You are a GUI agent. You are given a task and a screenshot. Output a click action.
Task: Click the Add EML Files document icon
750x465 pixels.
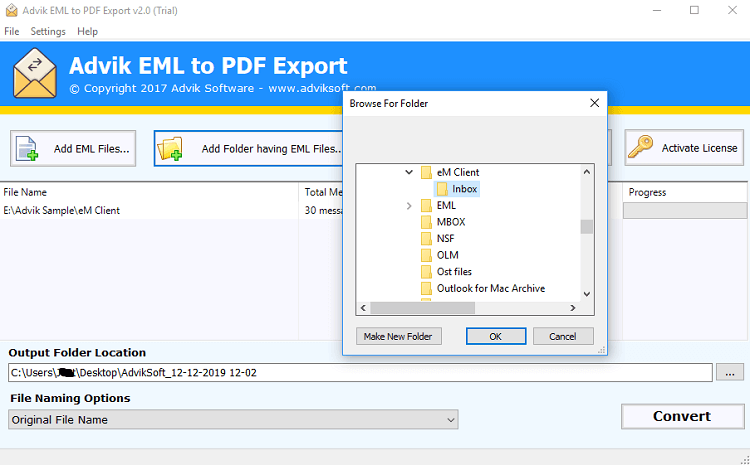pos(27,148)
